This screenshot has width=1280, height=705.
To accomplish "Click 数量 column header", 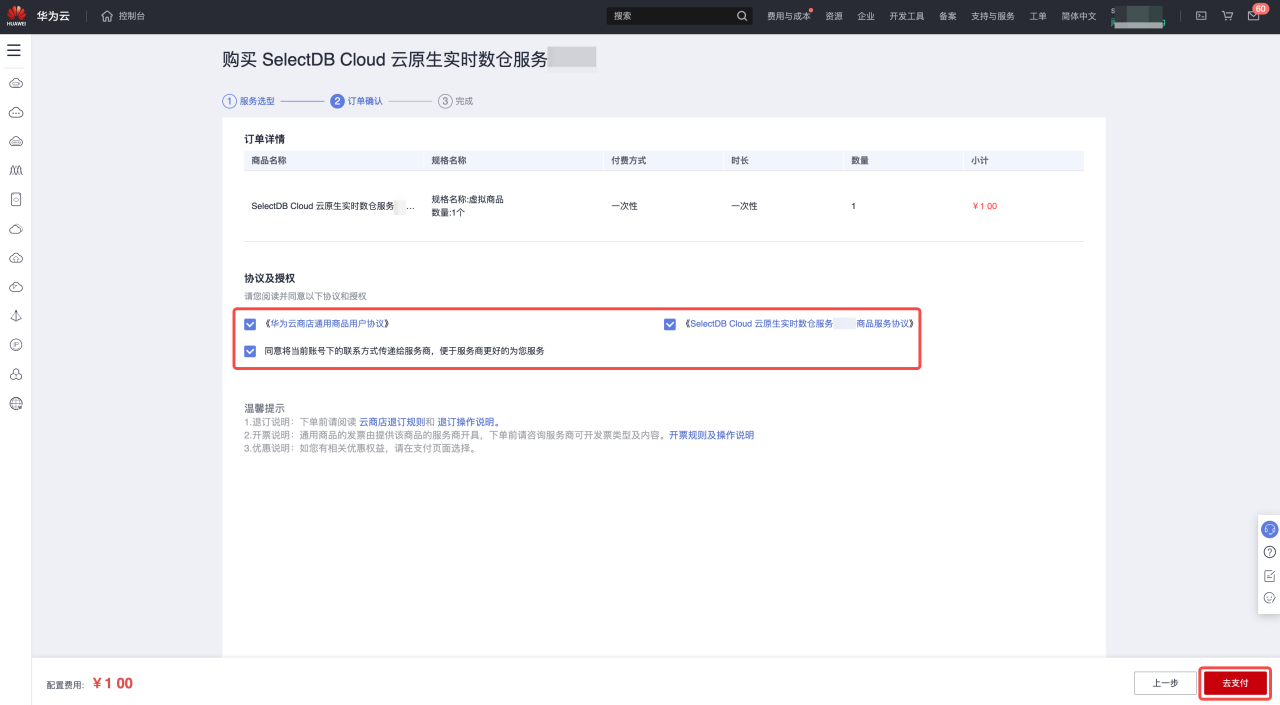I will click(860, 160).
